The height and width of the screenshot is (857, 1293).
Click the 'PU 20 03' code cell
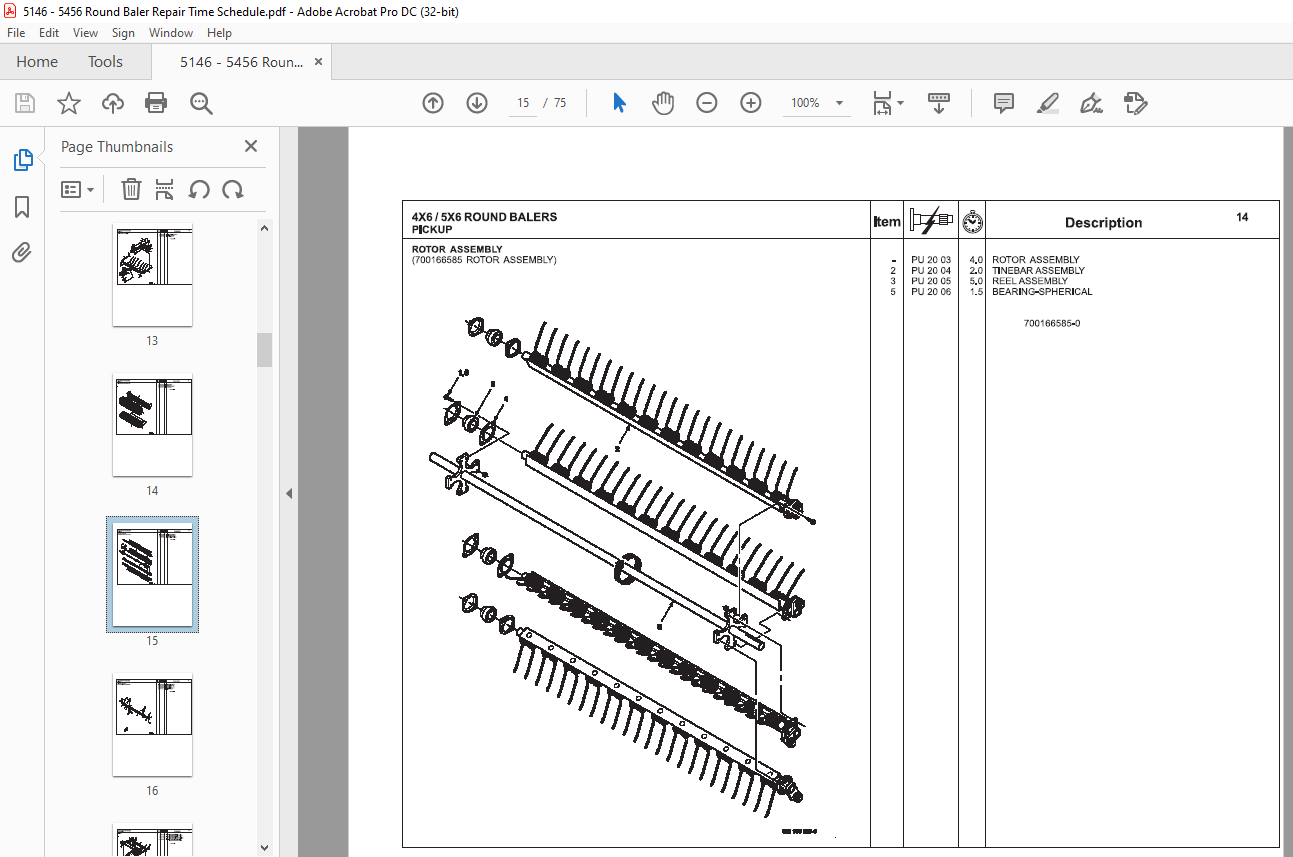(931, 260)
